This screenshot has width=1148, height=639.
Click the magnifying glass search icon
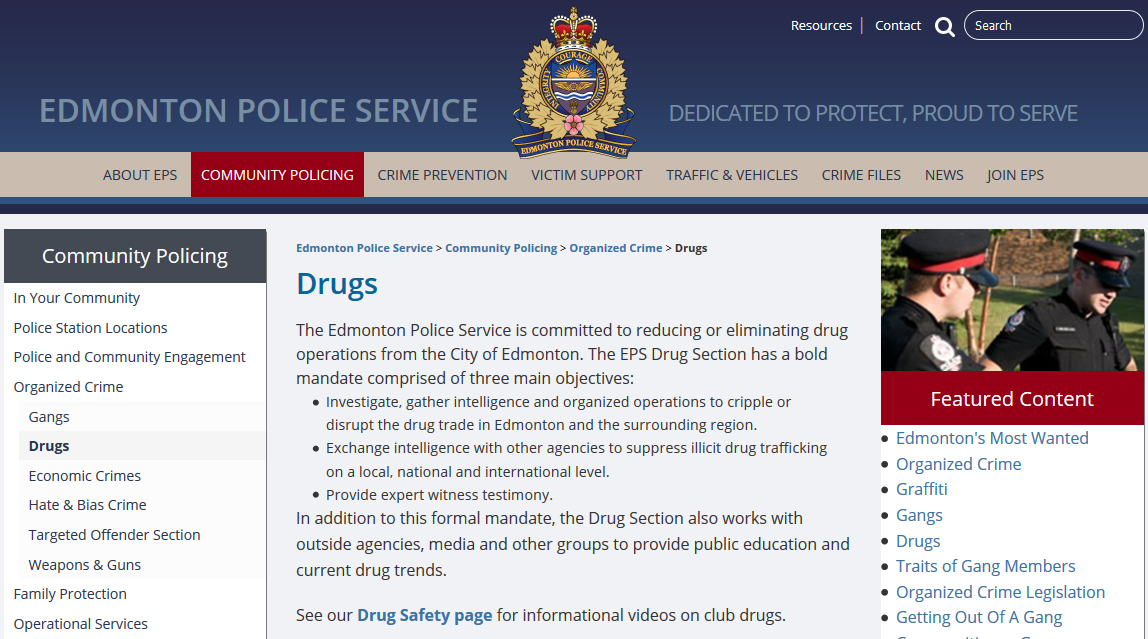[944, 27]
